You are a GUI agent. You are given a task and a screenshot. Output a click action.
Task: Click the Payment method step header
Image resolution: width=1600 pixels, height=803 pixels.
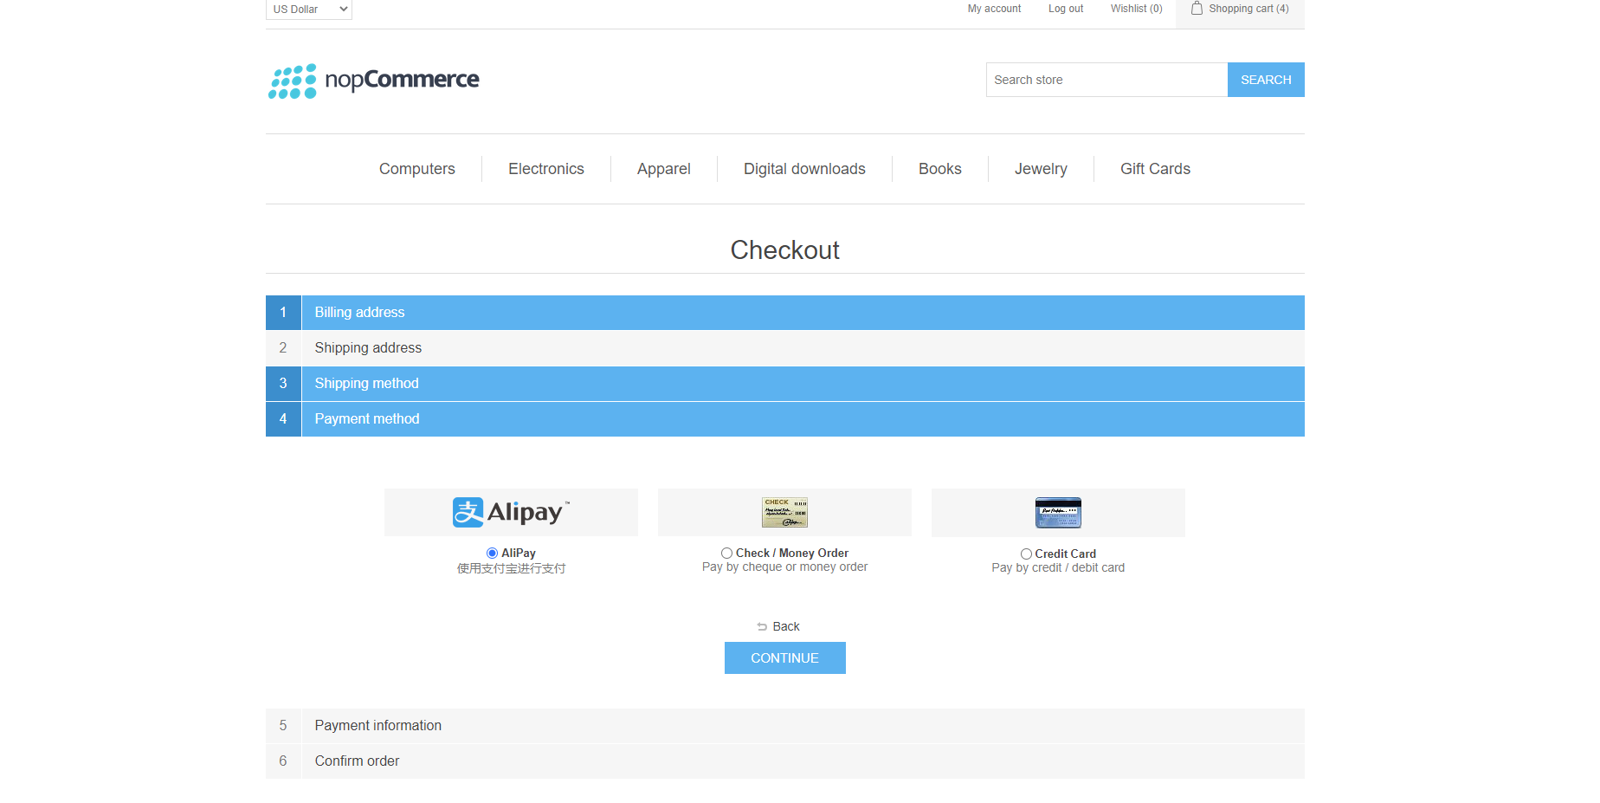(x=785, y=419)
